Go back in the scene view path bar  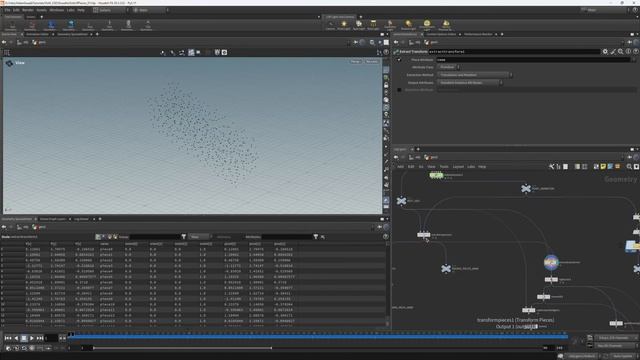point(4,42)
